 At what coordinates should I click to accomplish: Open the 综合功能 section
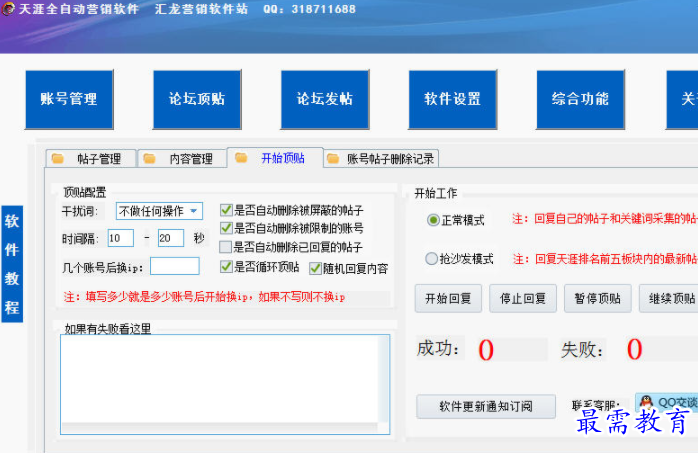[x=580, y=99]
